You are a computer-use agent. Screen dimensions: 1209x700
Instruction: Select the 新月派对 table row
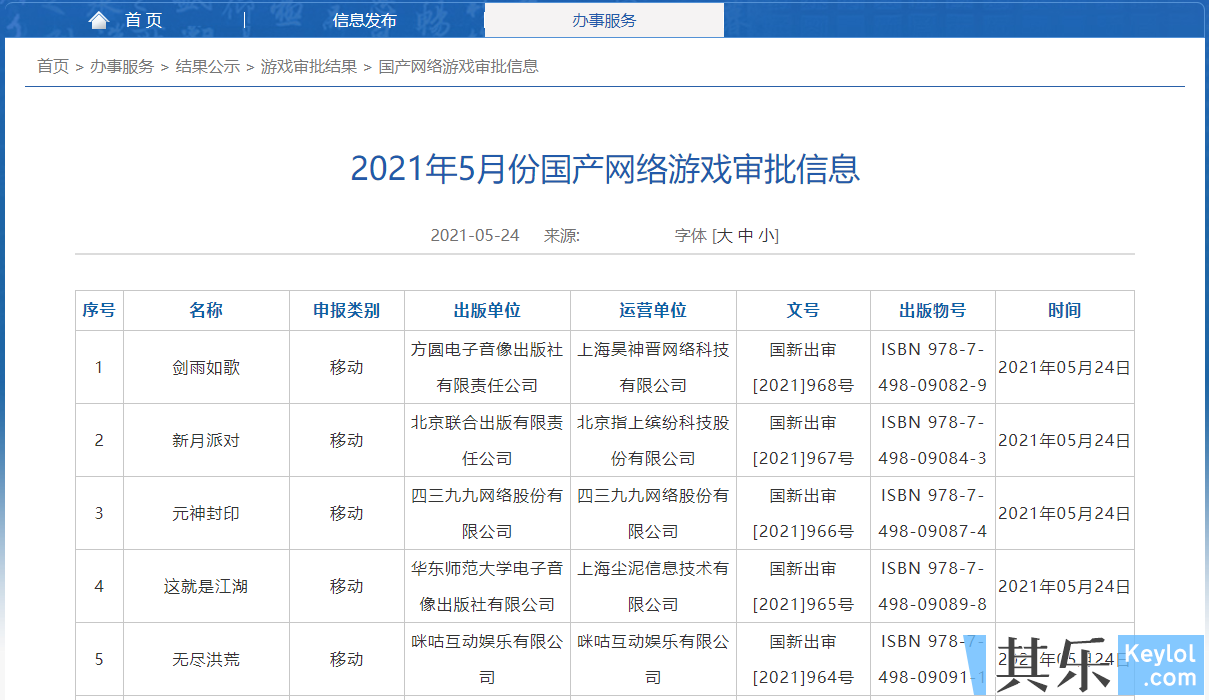click(205, 440)
